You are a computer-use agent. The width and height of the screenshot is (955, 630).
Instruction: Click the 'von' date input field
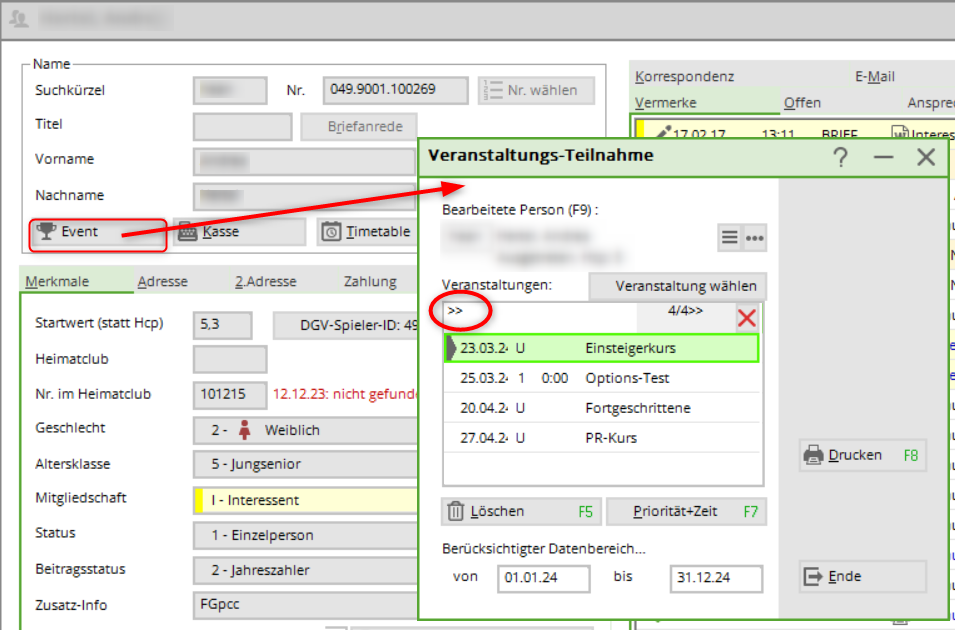tap(543, 578)
